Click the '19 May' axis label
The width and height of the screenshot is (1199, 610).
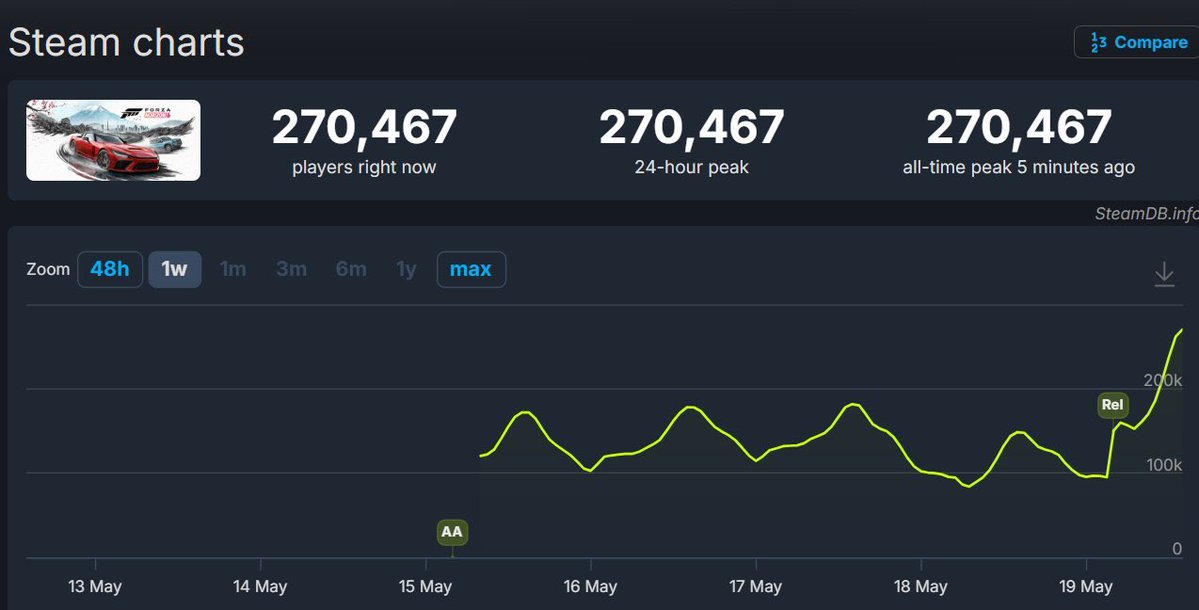[1086, 586]
